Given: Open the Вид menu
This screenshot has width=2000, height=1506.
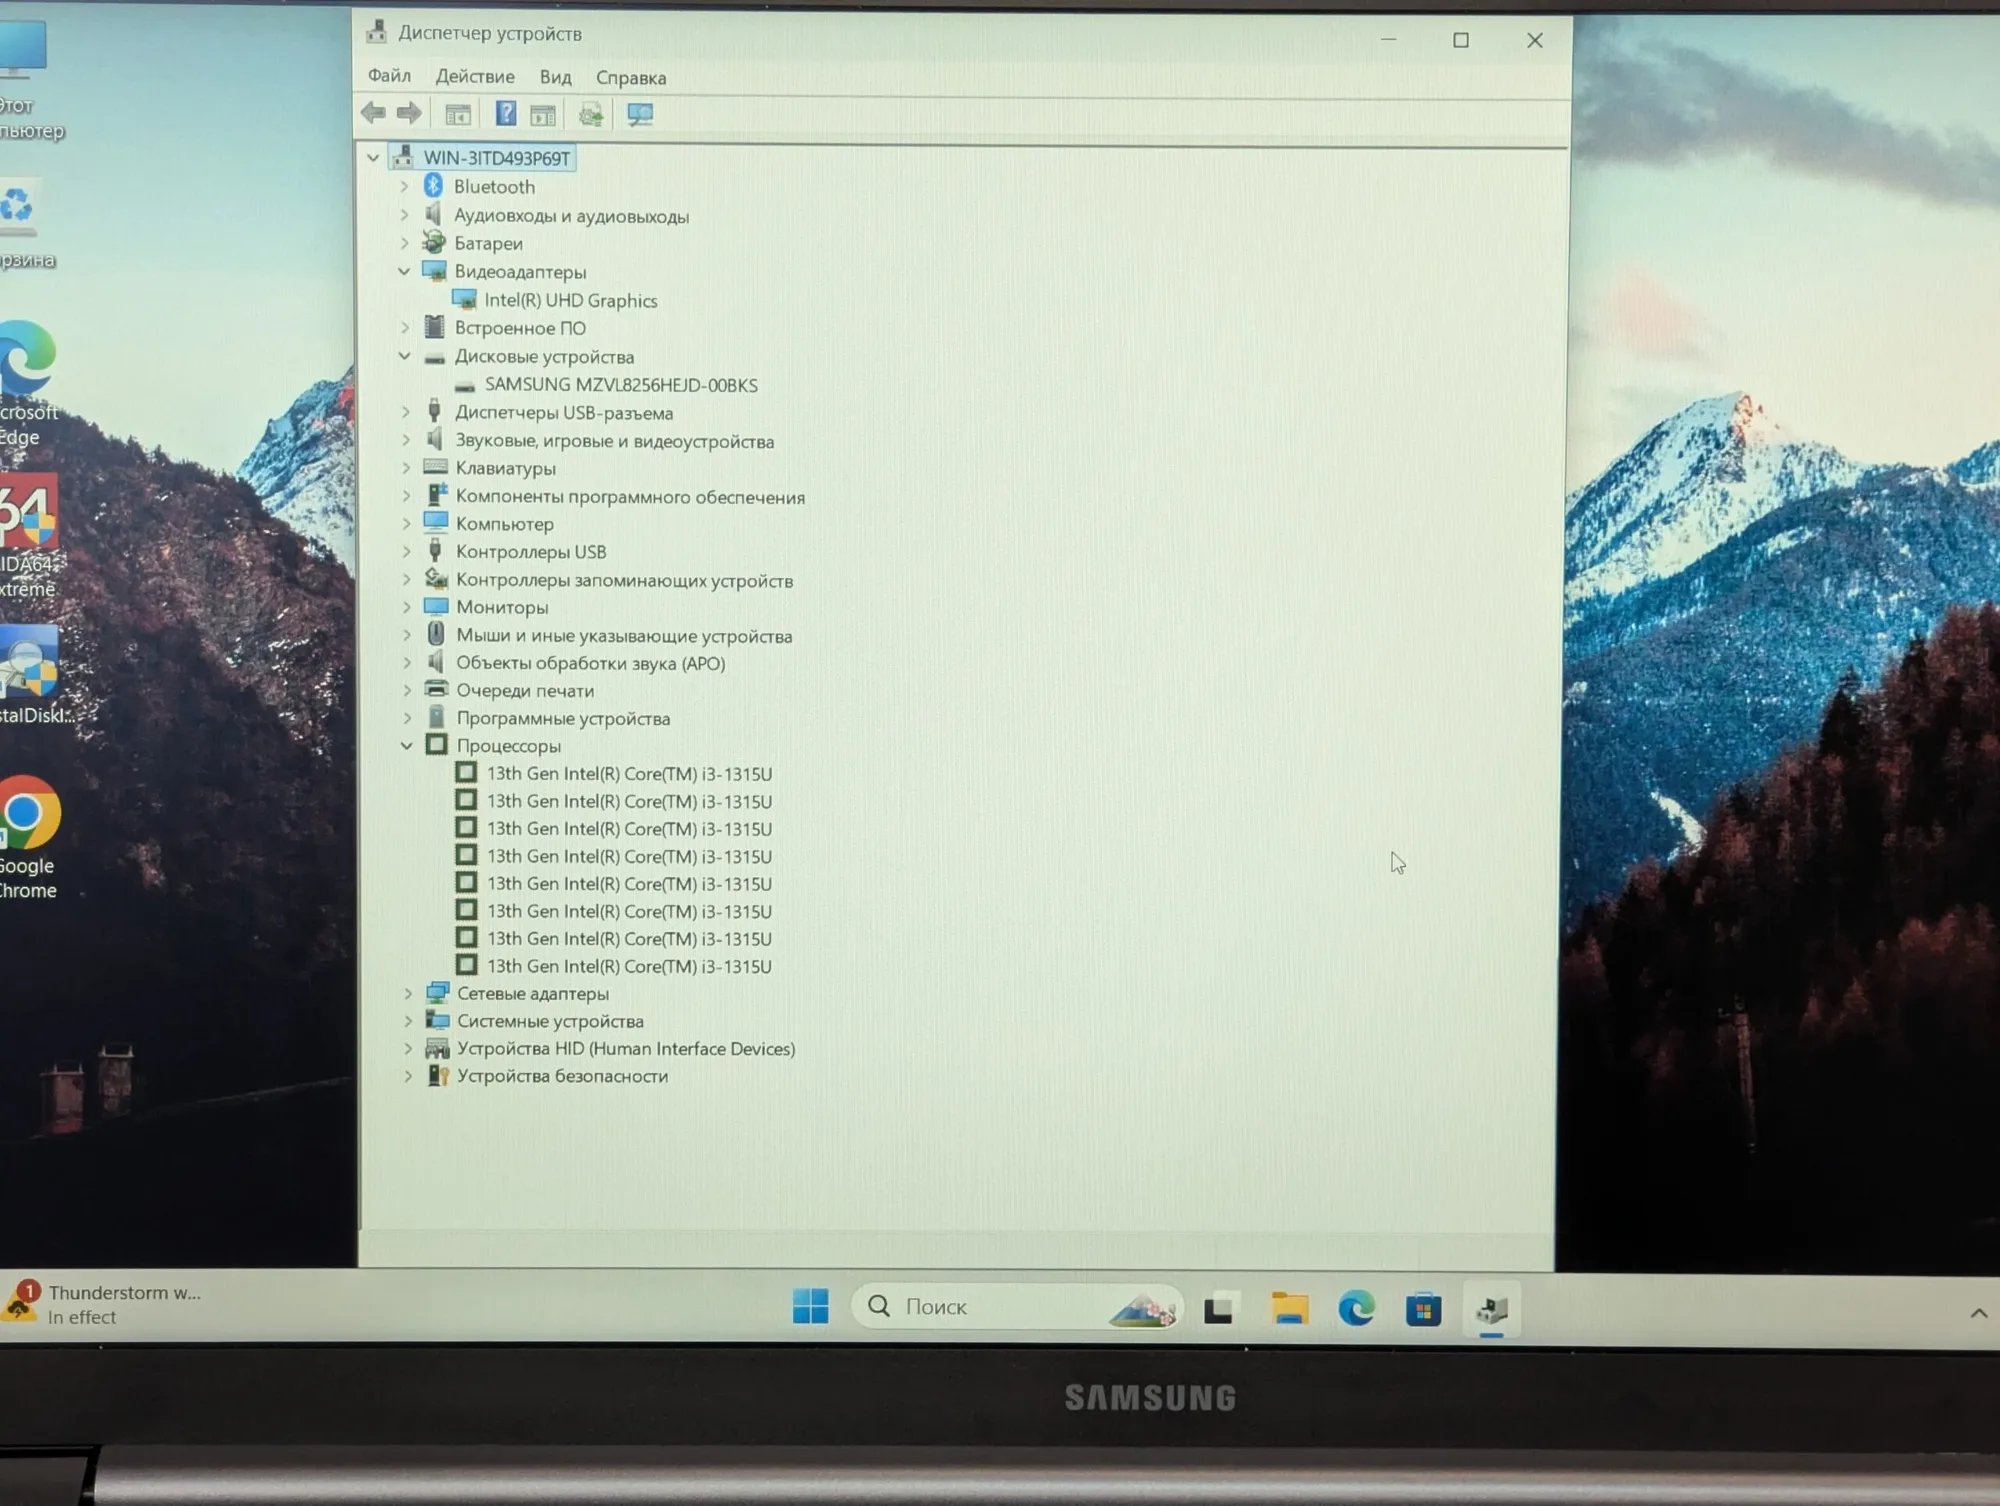Looking at the screenshot, I should pos(555,77).
